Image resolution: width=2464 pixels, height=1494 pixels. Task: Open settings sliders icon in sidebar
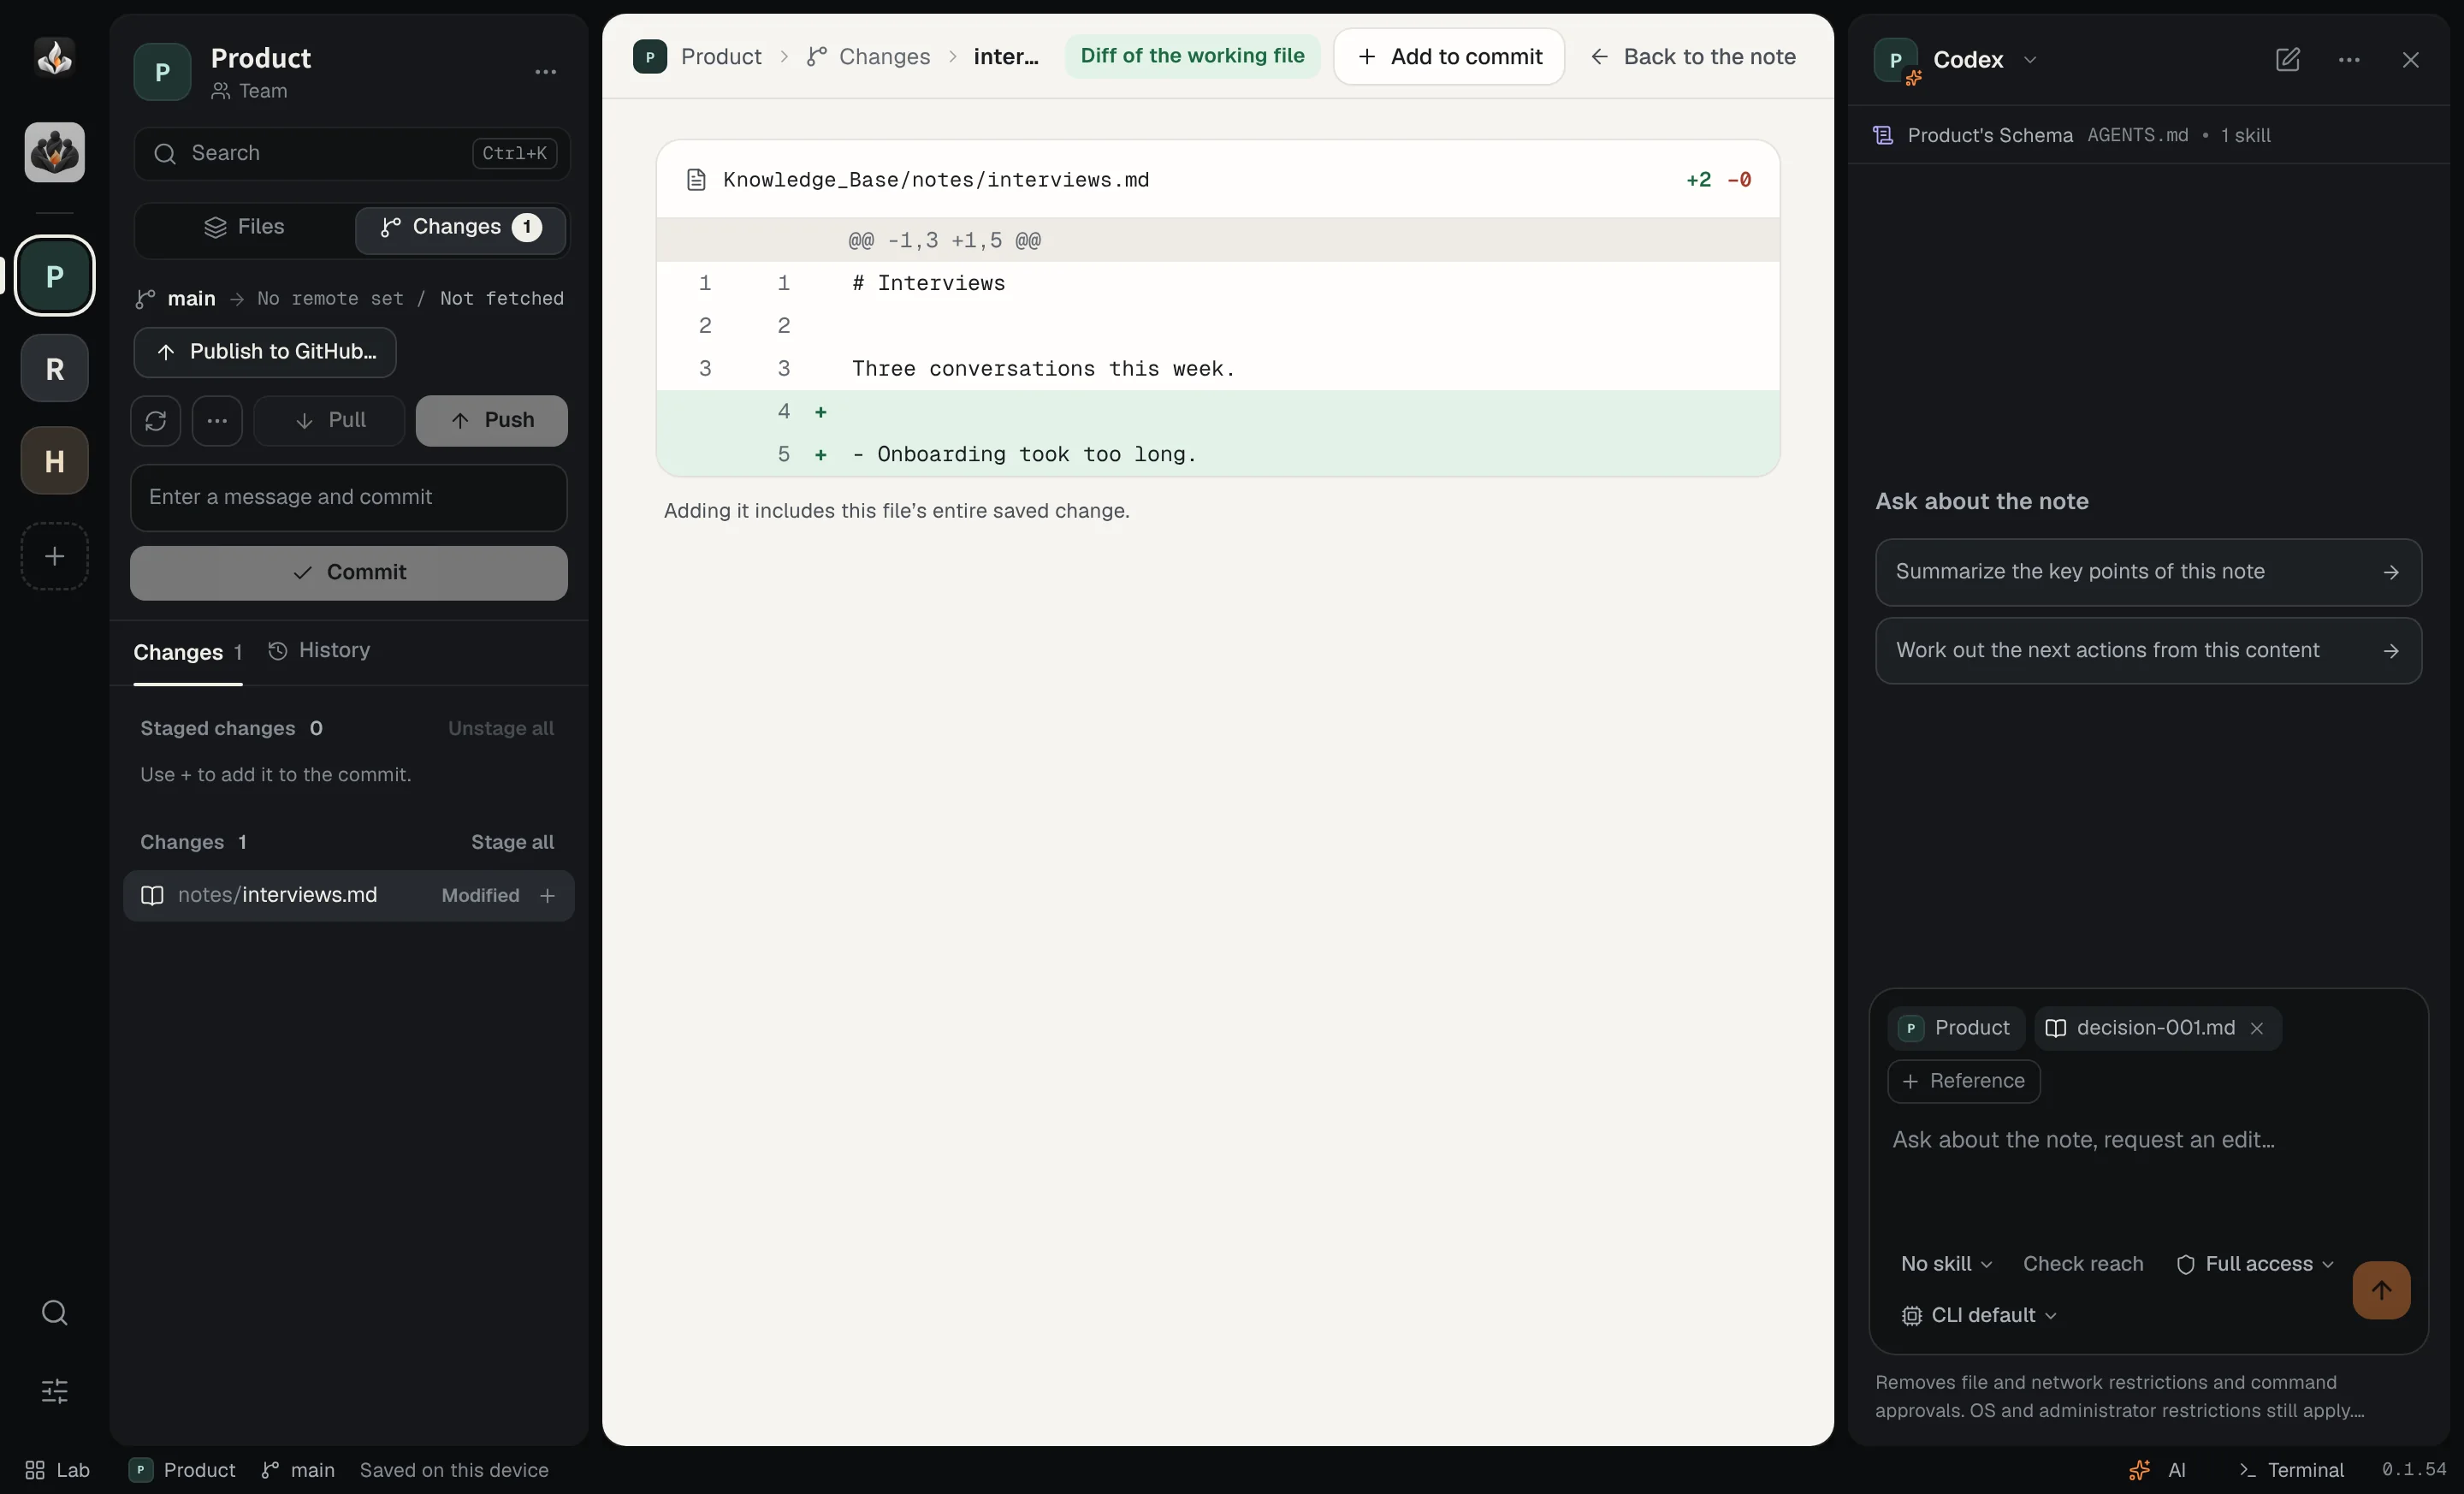coord(54,1391)
